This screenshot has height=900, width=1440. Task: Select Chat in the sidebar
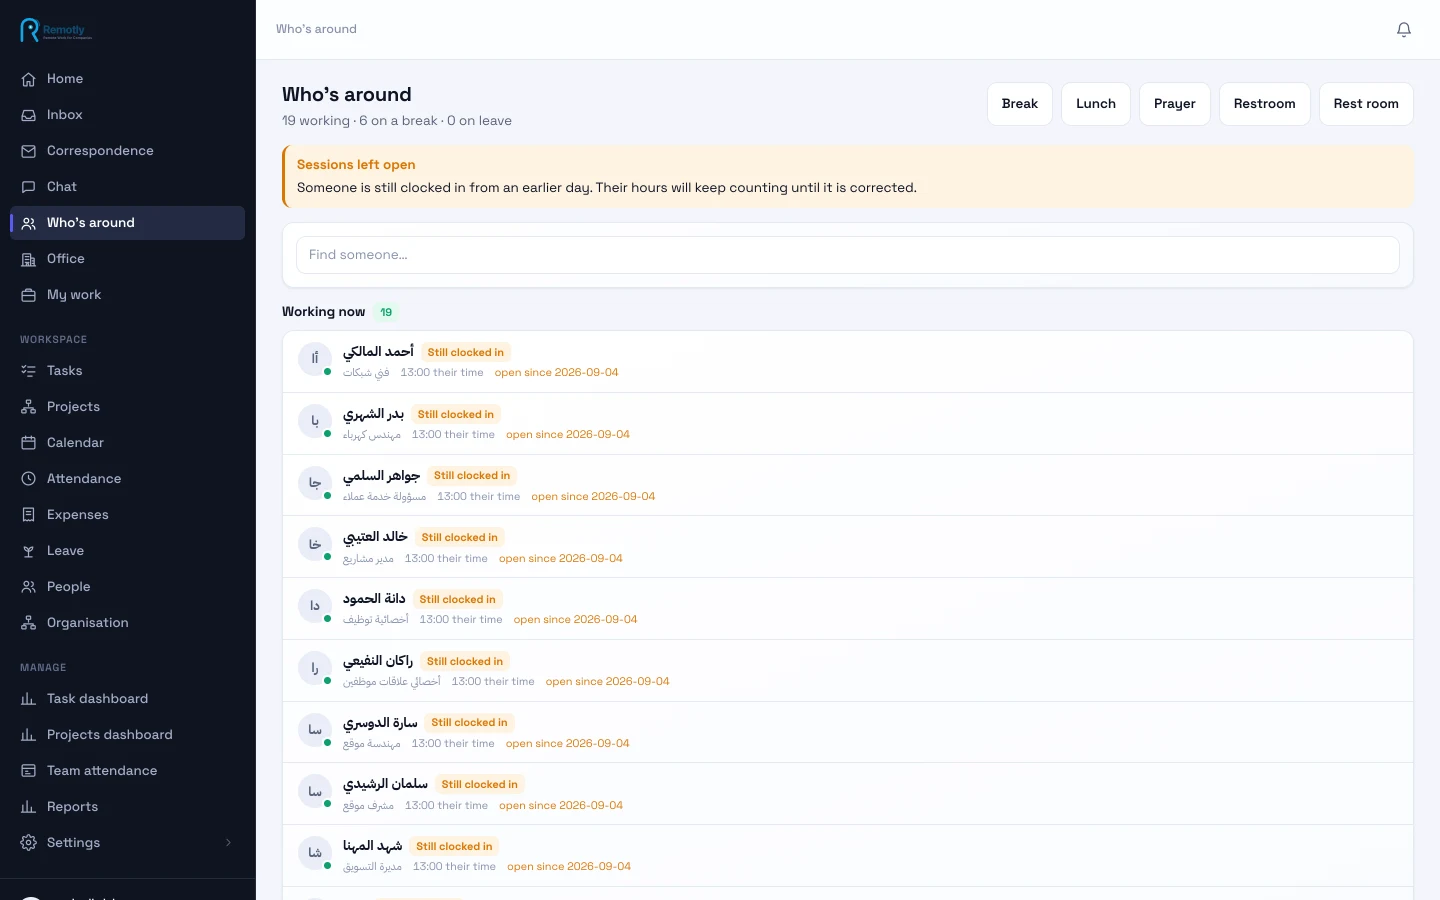127,187
